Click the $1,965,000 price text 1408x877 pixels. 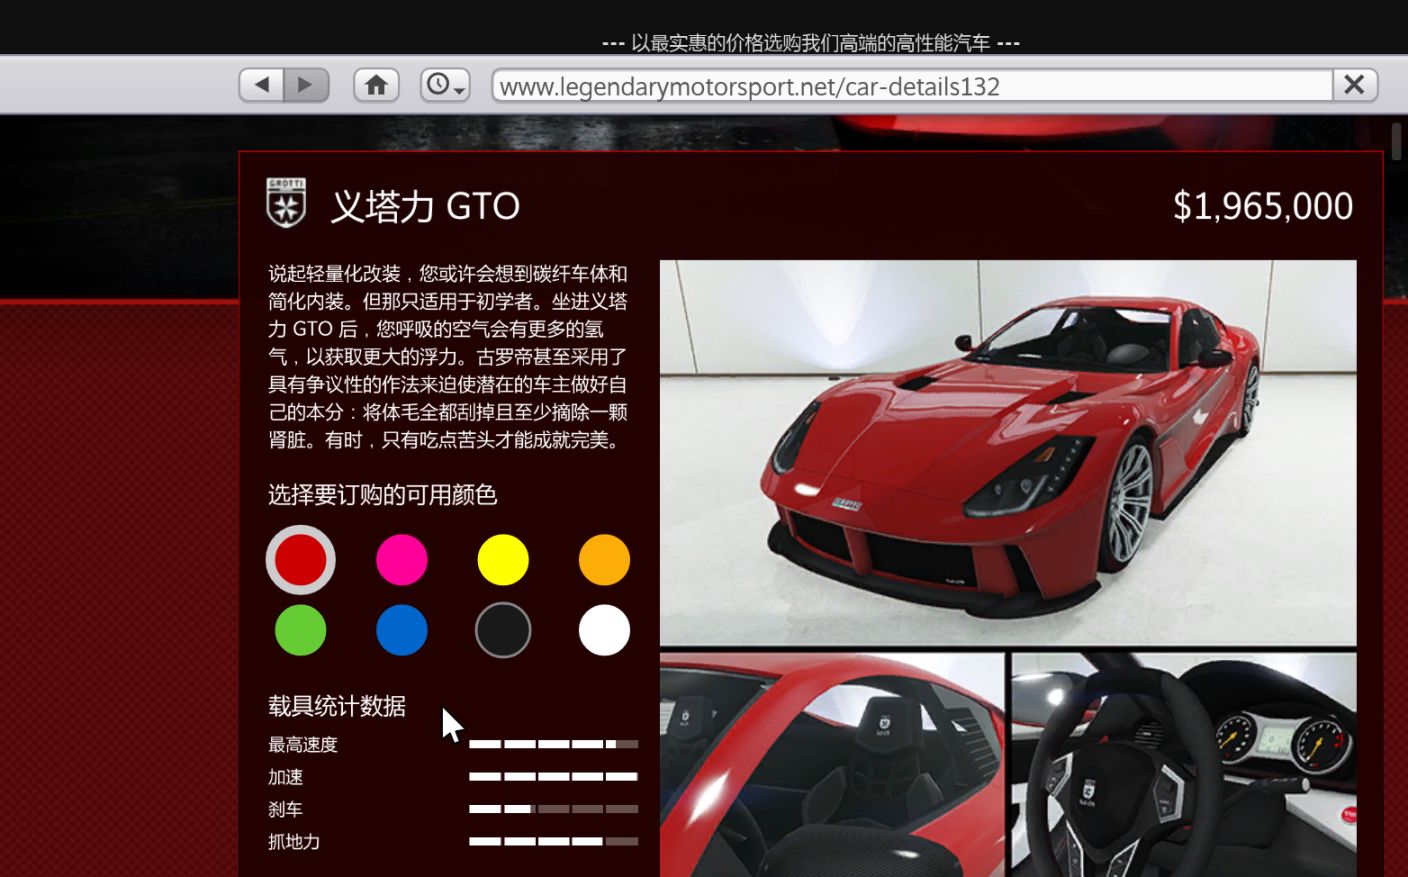tap(1263, 206)
